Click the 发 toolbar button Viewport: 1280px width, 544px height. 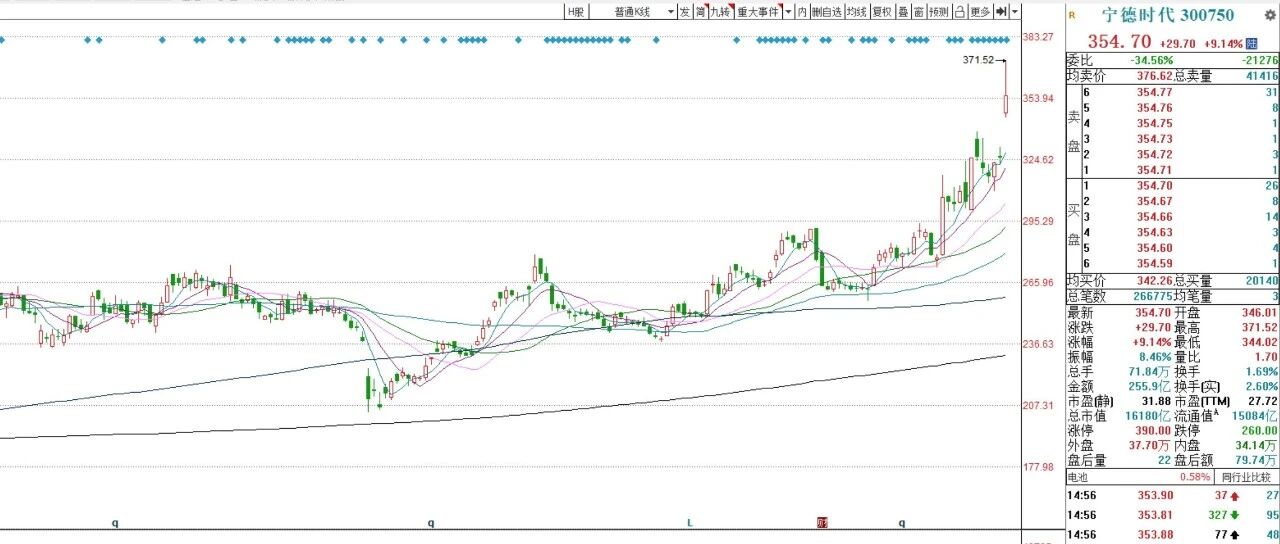tap(685, 12)
